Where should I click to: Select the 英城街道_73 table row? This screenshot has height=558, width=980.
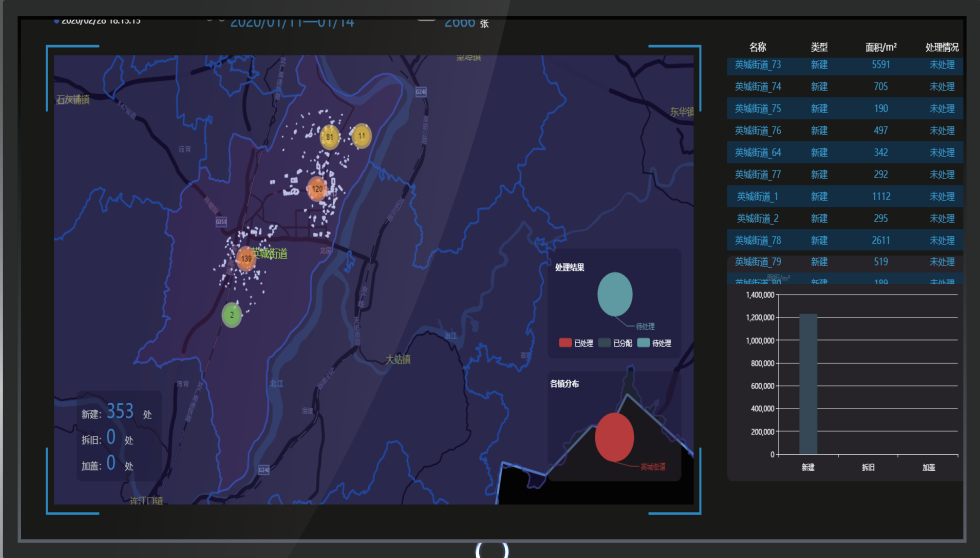[x=845, y=65]
